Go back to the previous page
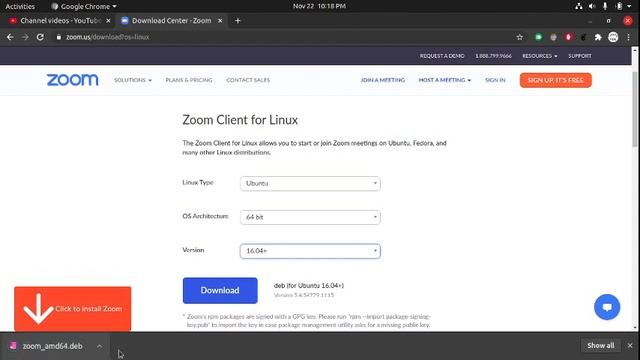The width and height of the screenshot is (640, 360). click(10, 37)
